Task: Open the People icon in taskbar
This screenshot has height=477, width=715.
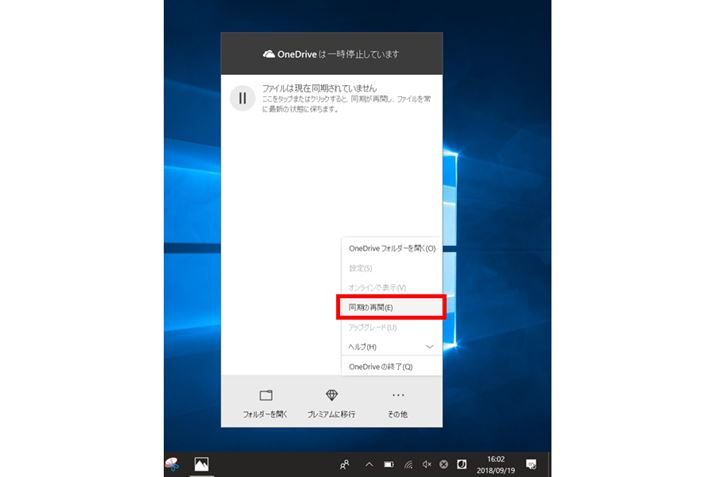Action: tap(344, 464)
